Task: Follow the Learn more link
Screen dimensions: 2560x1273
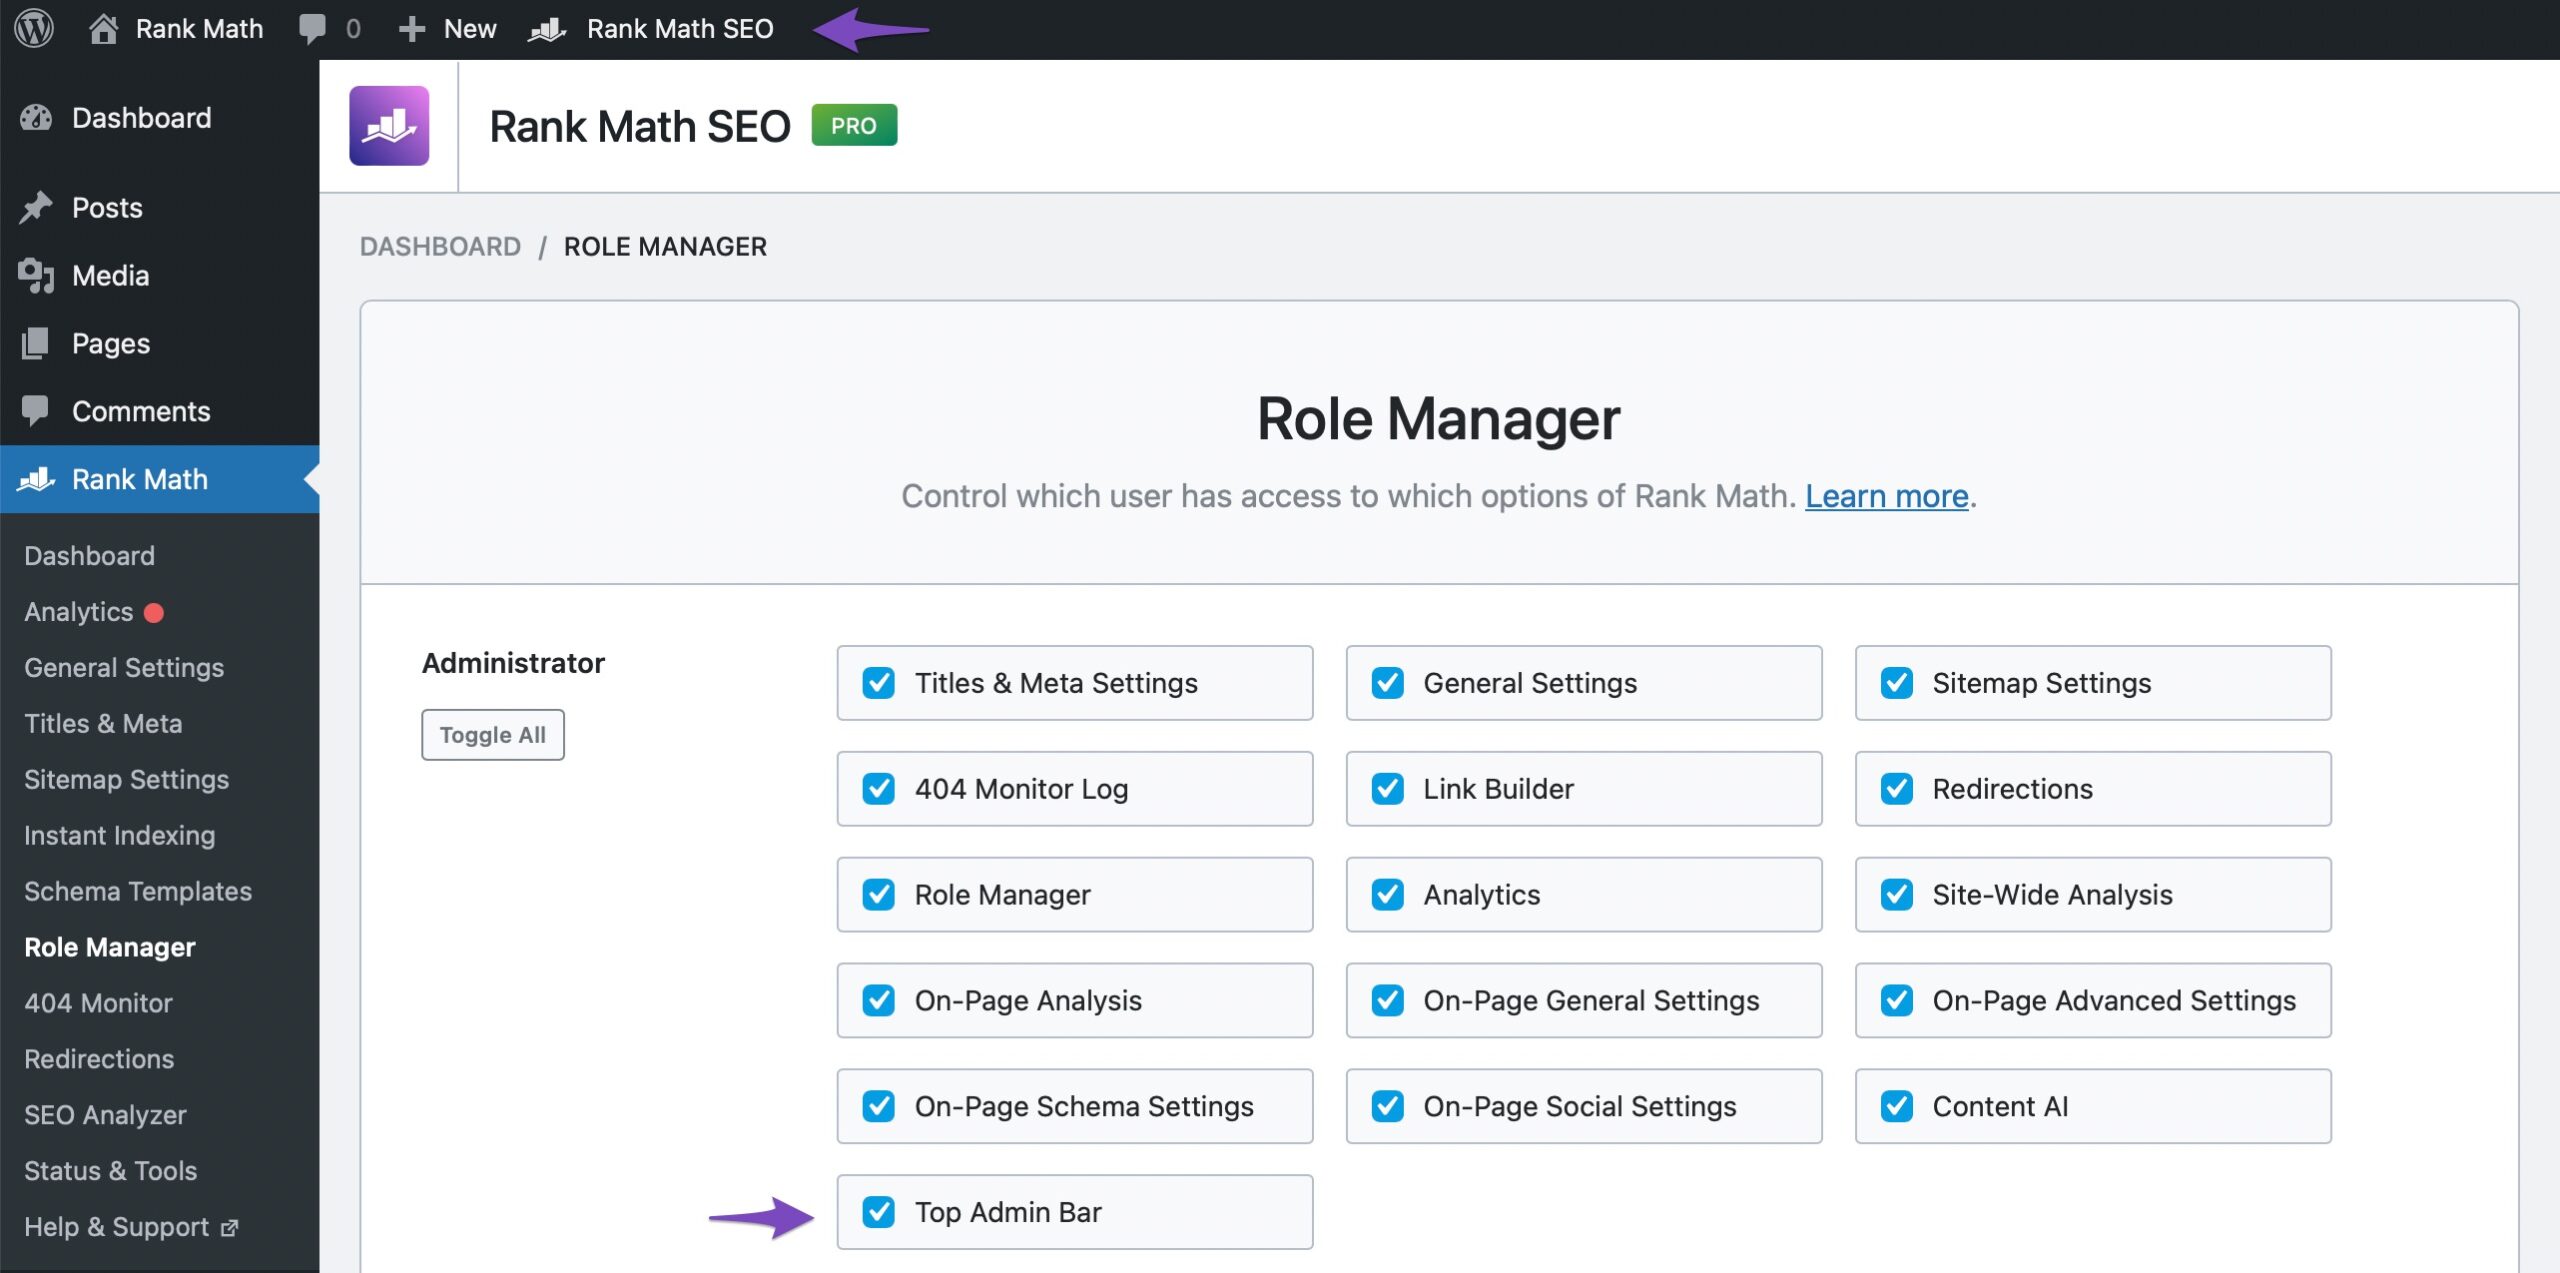Action: pyautogui.click(x=1886, y=496)
